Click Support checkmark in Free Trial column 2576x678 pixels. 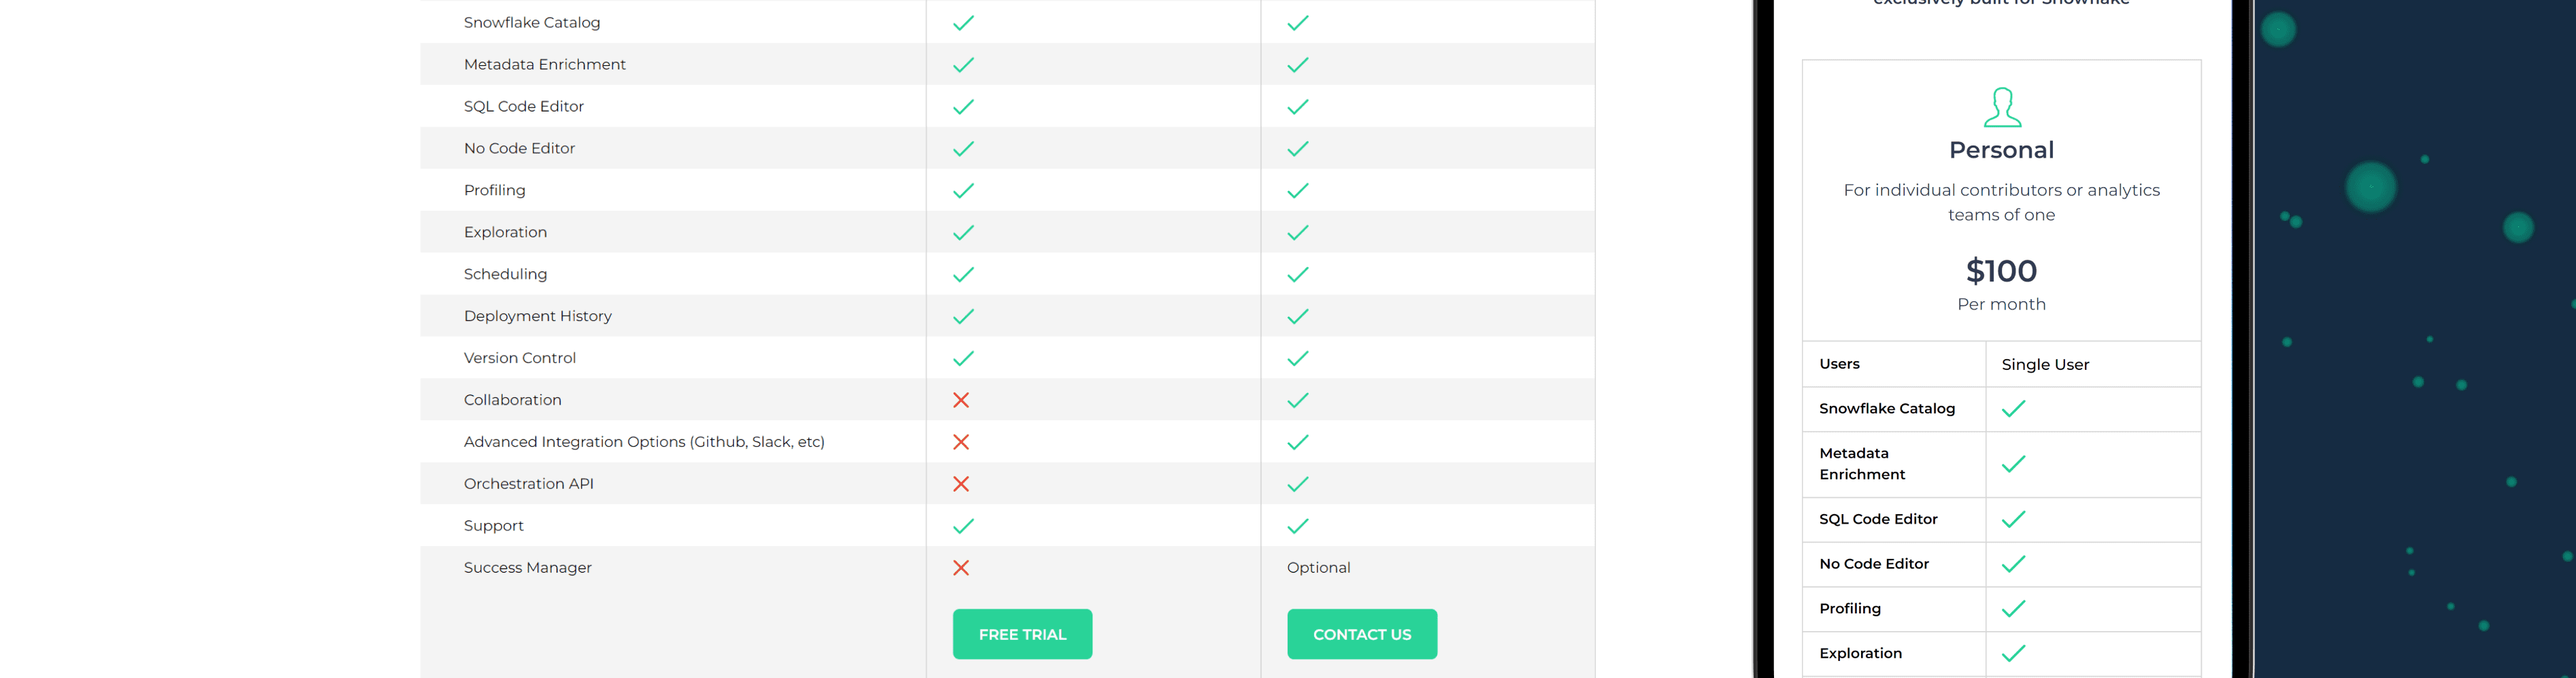coord(963,526)
